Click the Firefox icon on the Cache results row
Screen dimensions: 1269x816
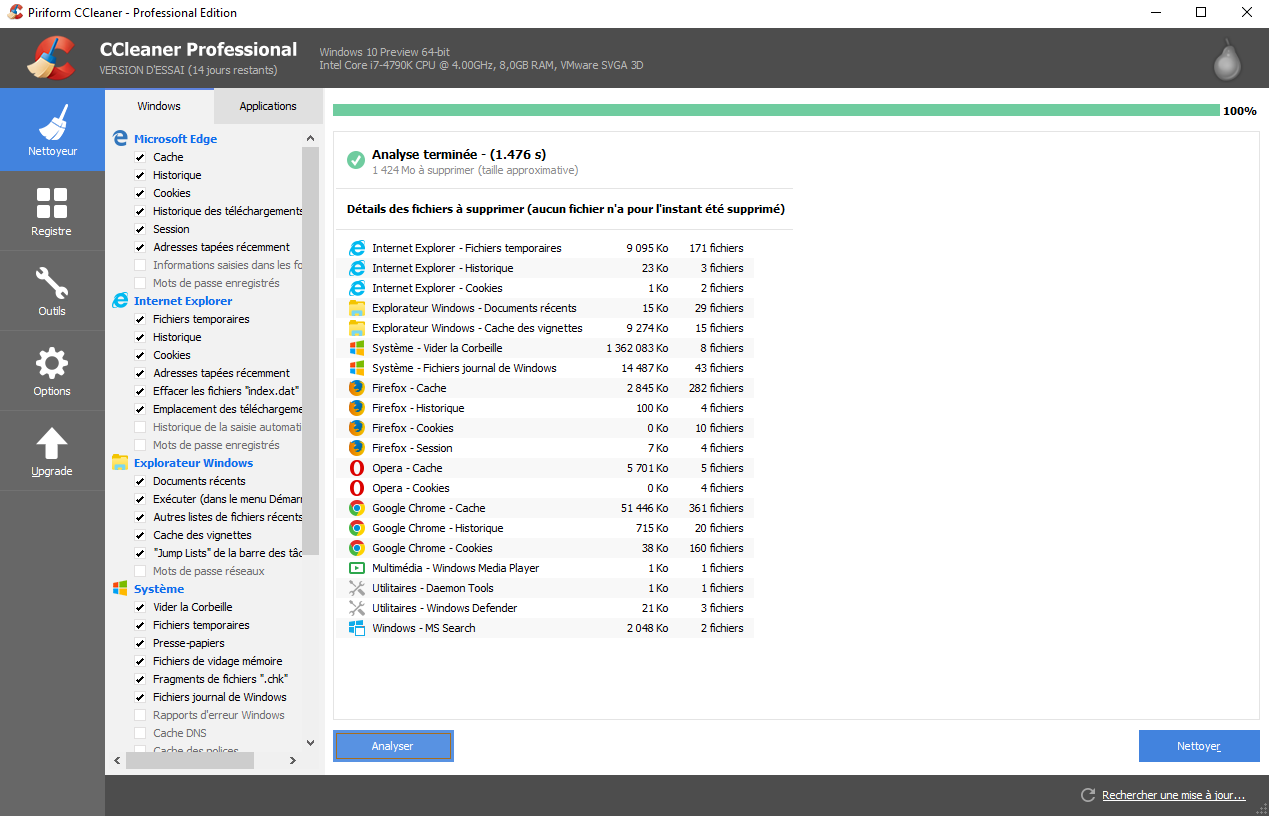click(x=357, y=388)
